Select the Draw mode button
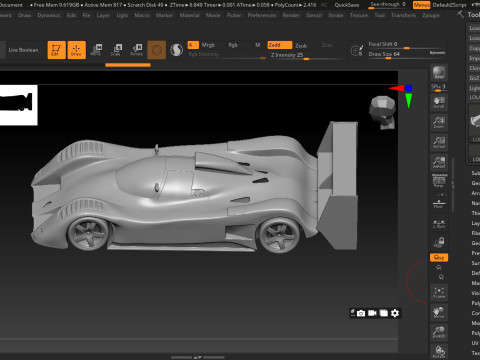This screenshot has width=480, height=360. click(x=76, y=50)
